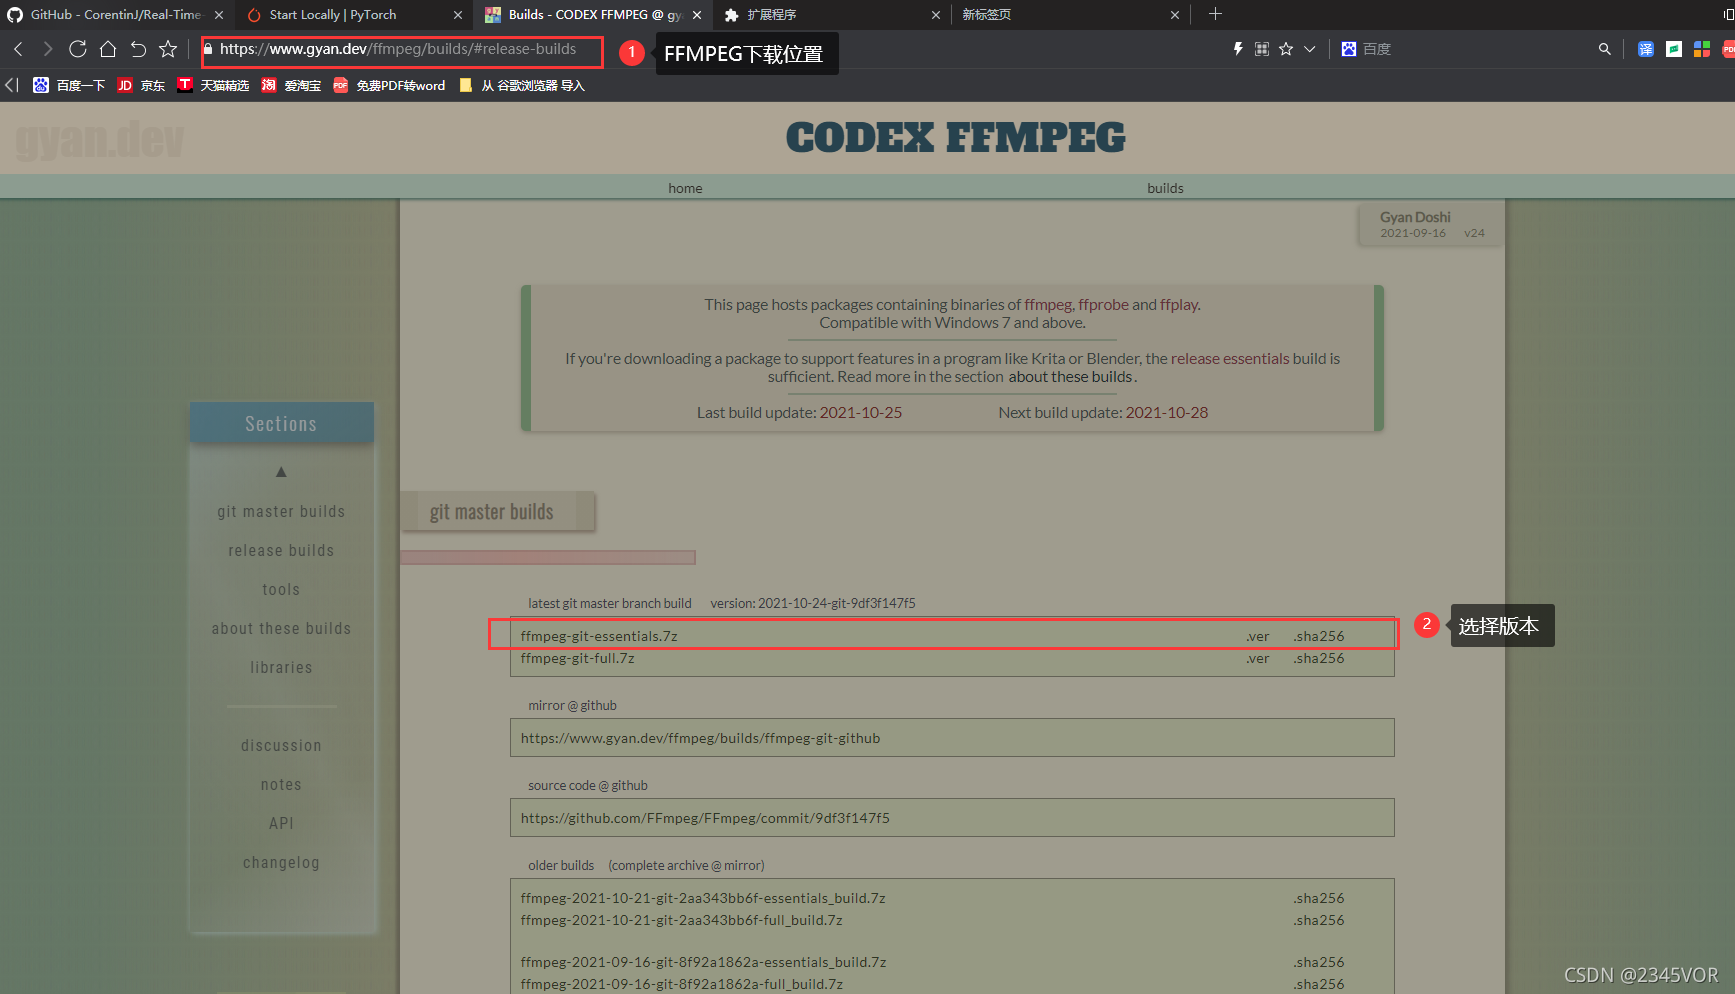Image resolution: width=1735 pixels, height=994 pixels.
Task: Open a new tab with the plus button
Action: (x=1215, y=14)
